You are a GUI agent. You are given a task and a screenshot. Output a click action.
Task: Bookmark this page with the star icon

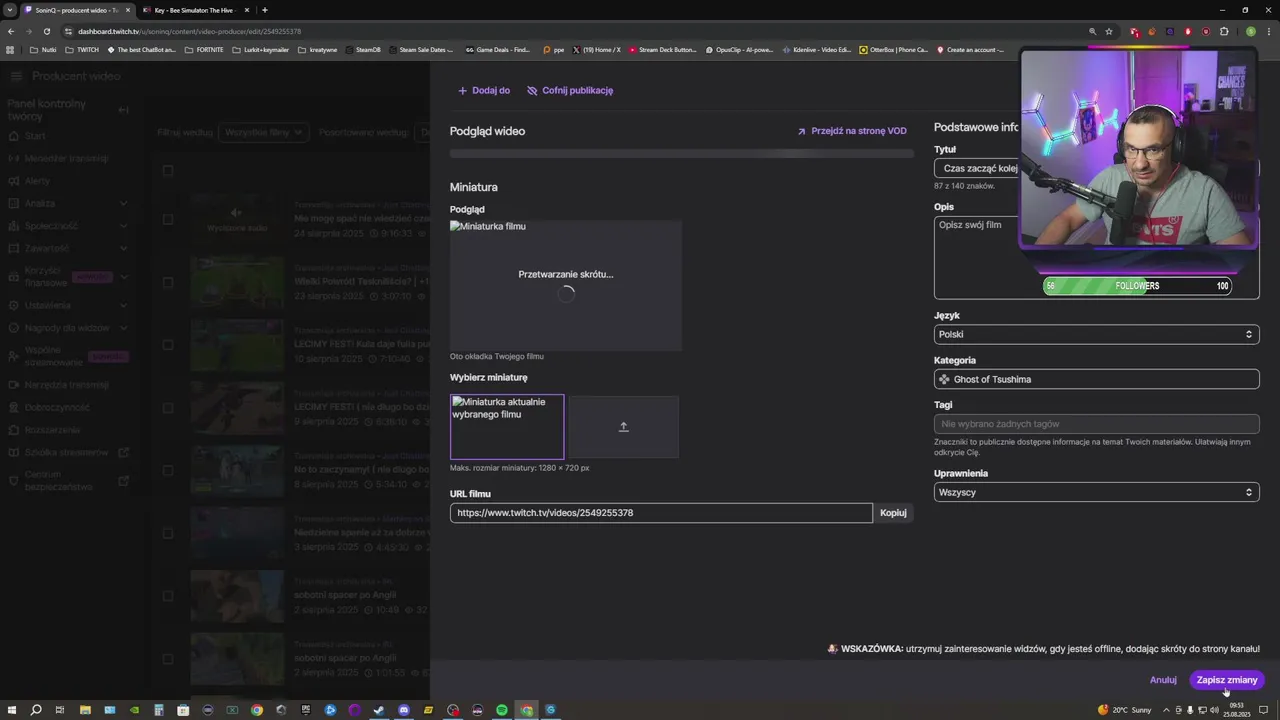pos(1109,31)
